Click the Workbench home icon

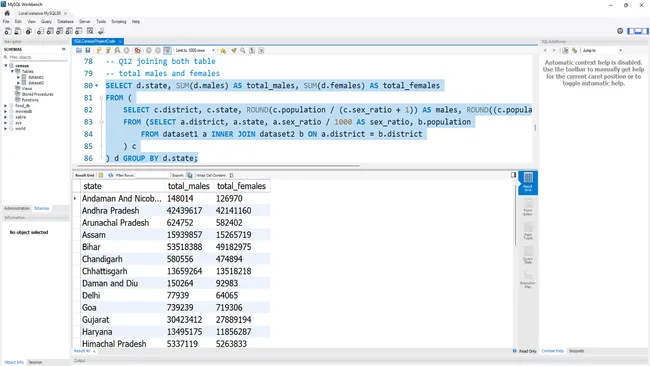[x=7, y=13]
